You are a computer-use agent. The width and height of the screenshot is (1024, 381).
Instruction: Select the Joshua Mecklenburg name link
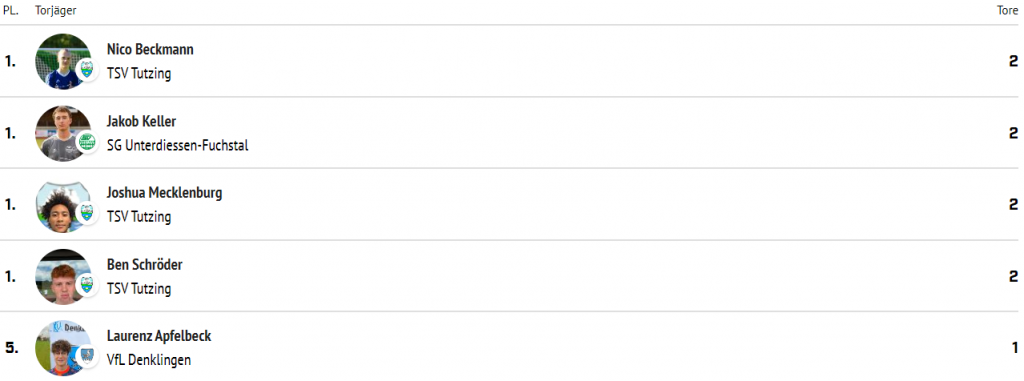(165, 193)
